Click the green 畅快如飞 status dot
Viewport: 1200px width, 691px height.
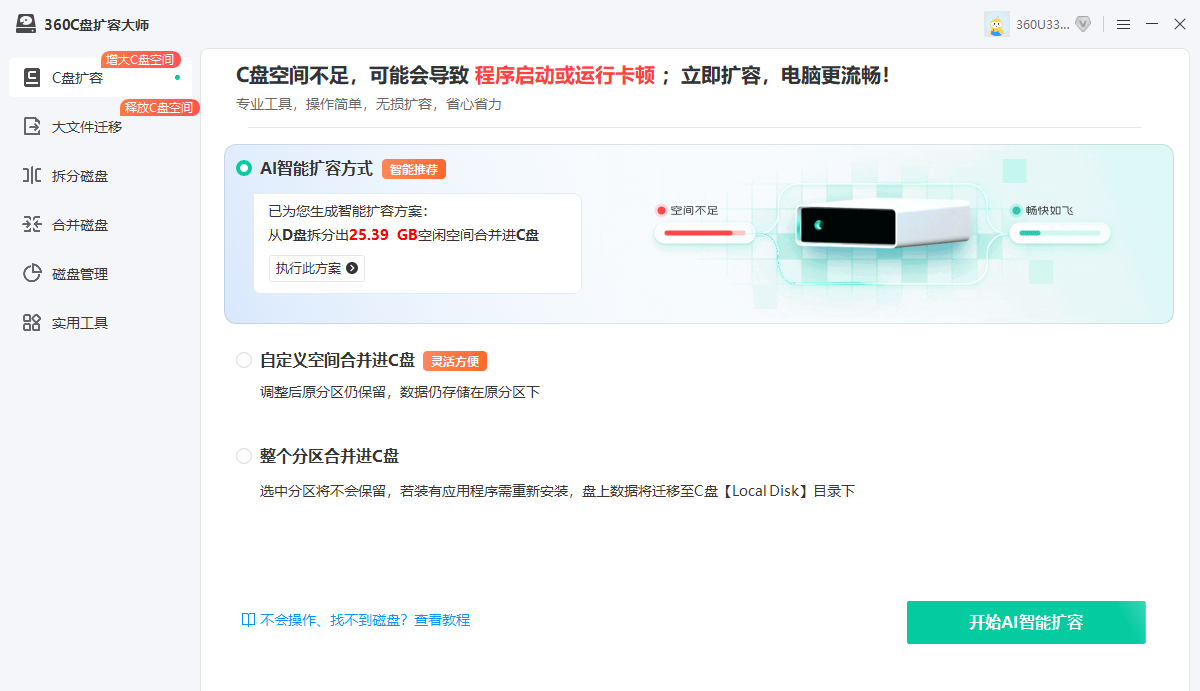point(1017,210)
